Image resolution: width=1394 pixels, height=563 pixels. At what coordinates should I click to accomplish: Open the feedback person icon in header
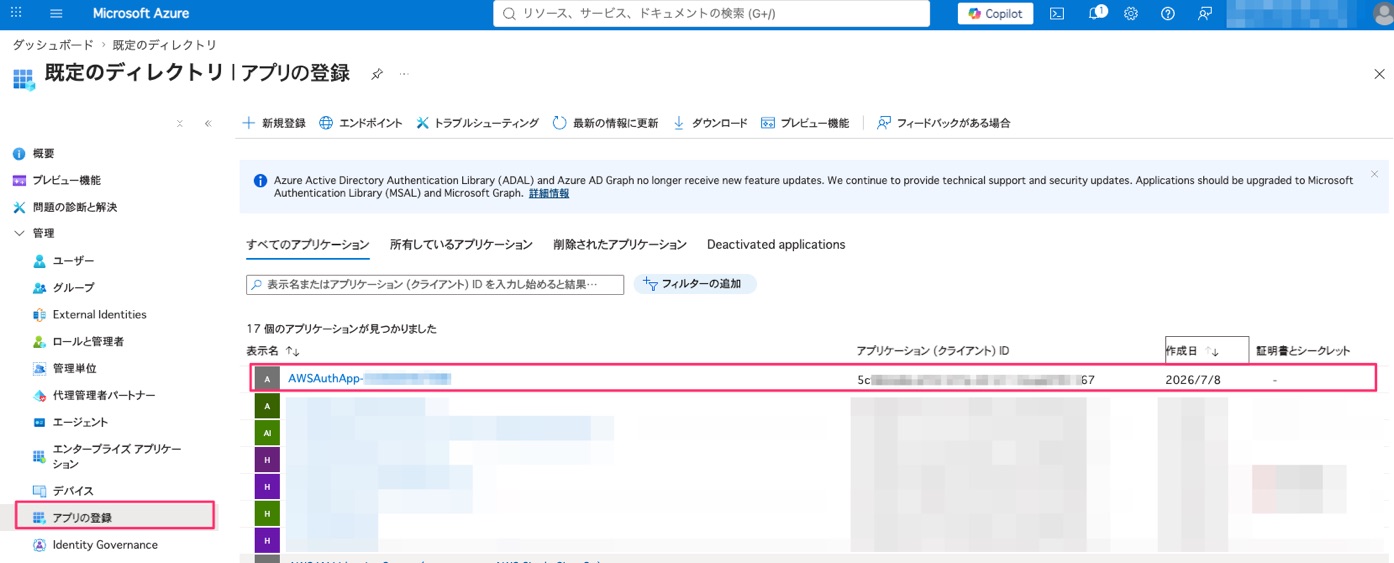click(x=1204, y=14)
